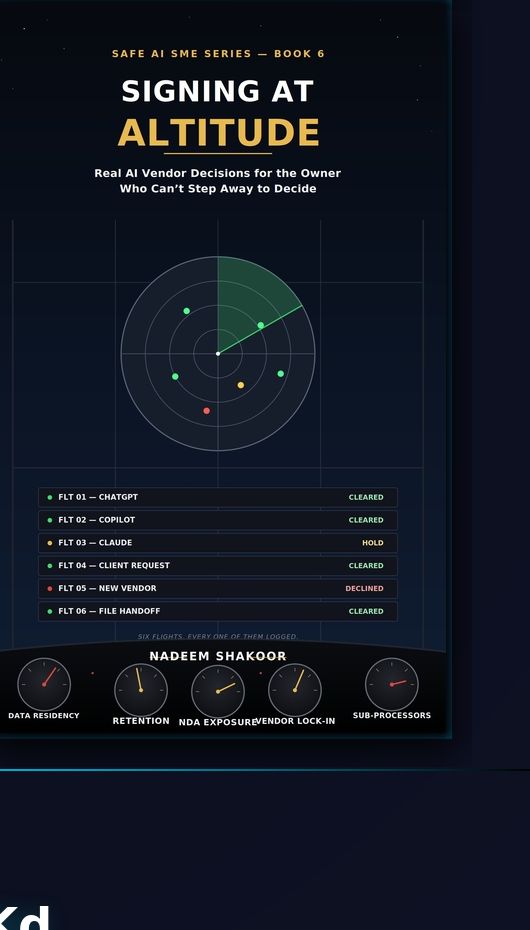Click the ALTITUDE title word
Viewport: 530px width, 930px height.
point(218,132)
